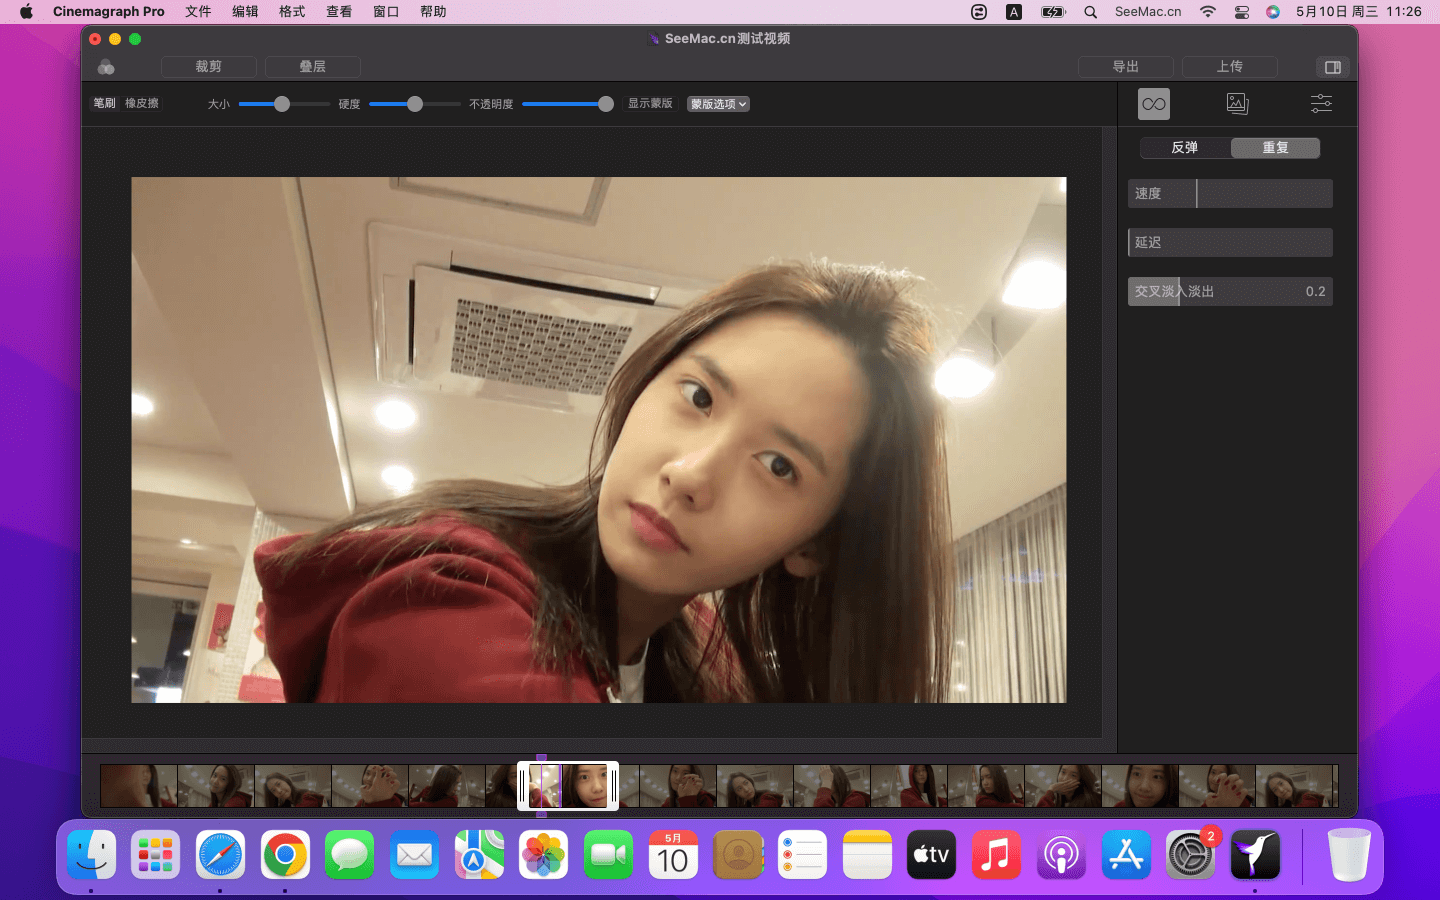Open the 查看 menu
The height and width of the screenshot is (900, 1440).
339,12
